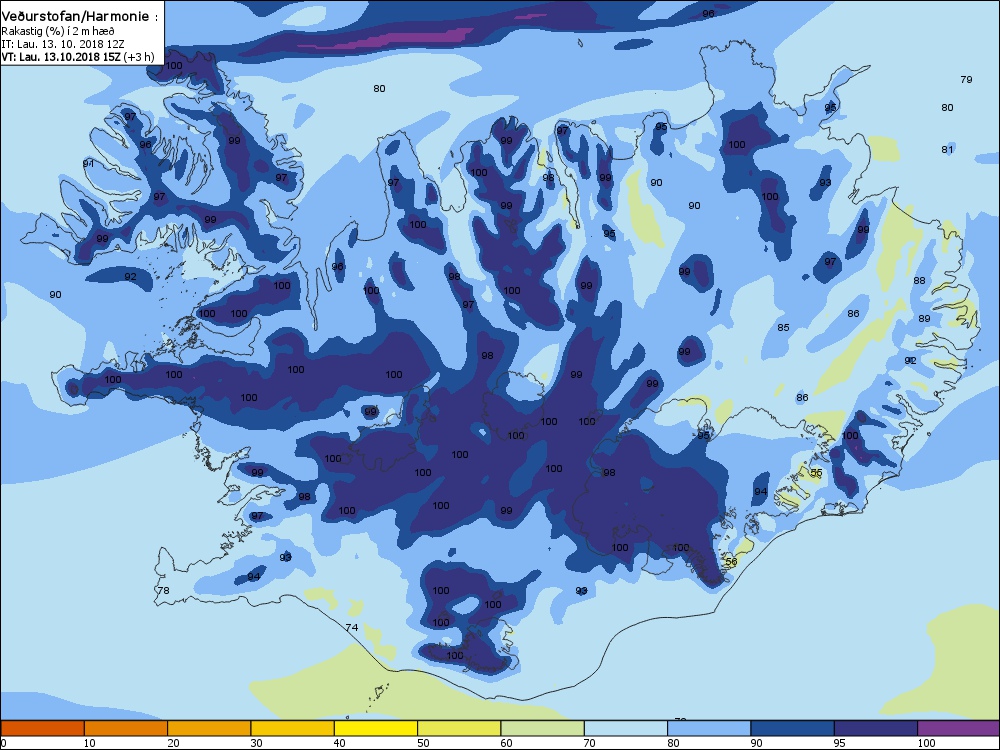
Task: Click the light green 60–70 legend swatch
Action: [x=543, y=728]
